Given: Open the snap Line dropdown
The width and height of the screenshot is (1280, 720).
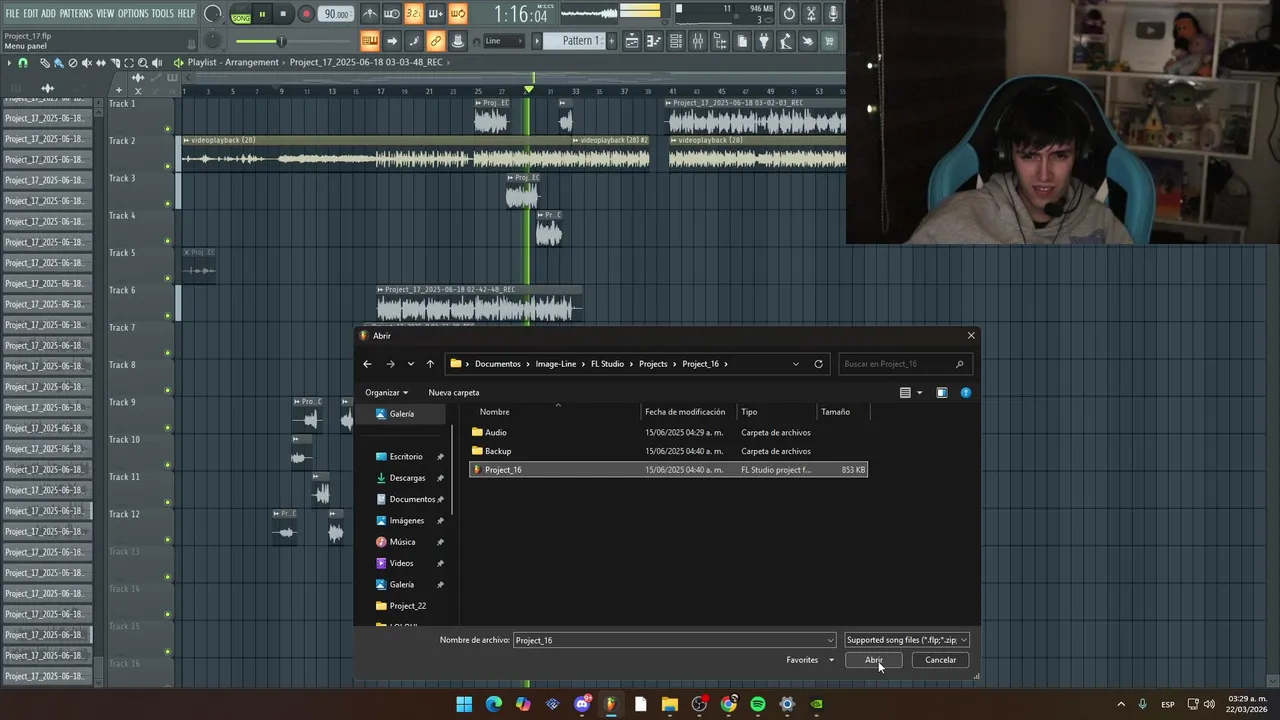Looking at the screenshot, I should pos(503,41).
